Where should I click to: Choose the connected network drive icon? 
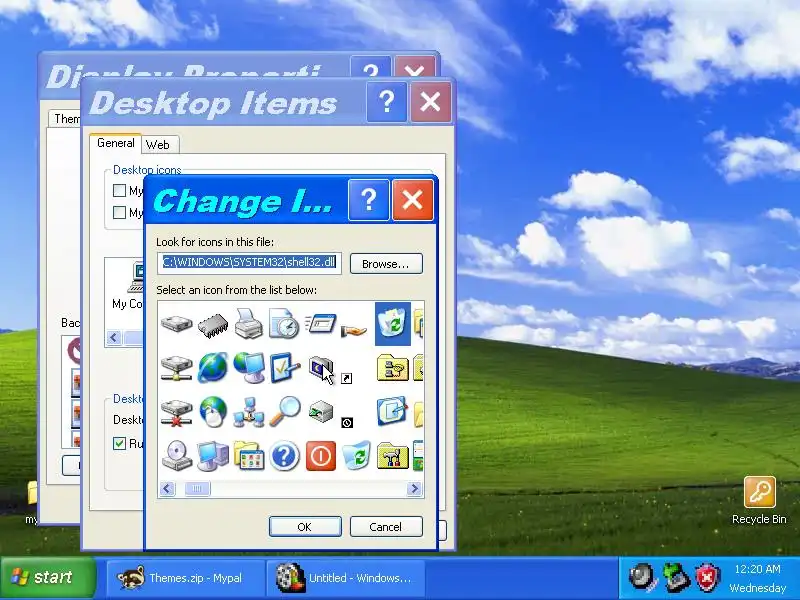coord(177,368)
